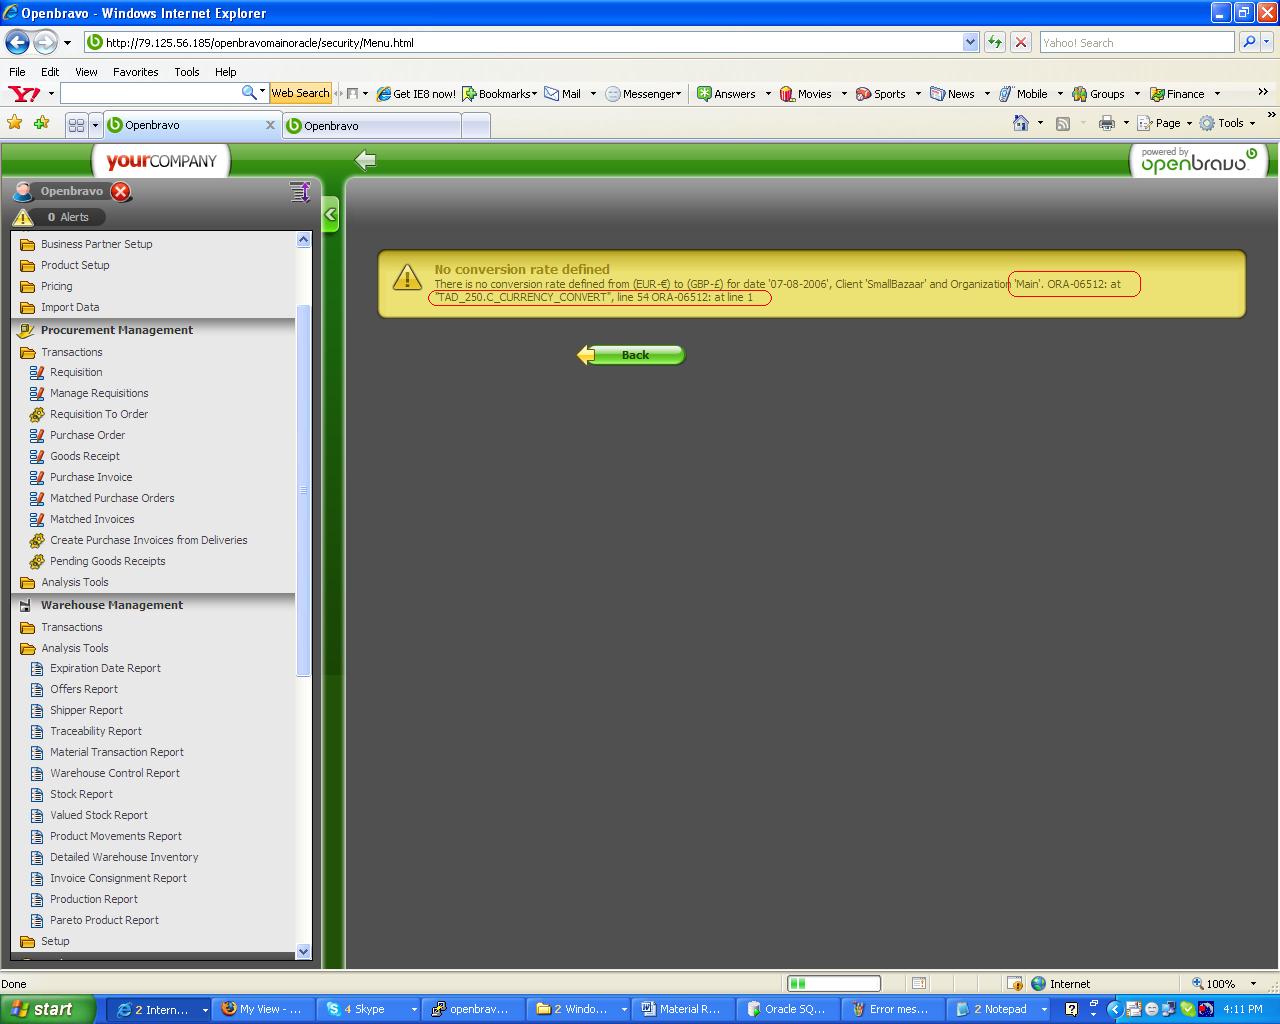
Task: Click the Windows Start button
Action: coord(47,1009)
